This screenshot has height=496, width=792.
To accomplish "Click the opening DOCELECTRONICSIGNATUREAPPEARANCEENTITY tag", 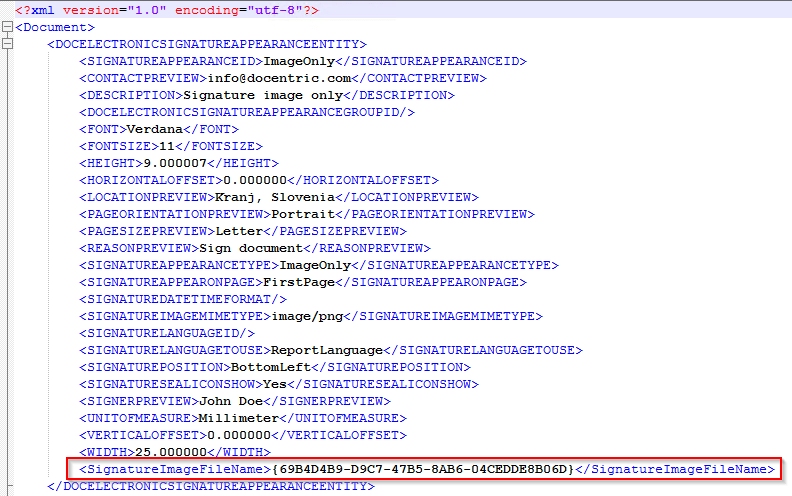I will click(x=207, y=44).
